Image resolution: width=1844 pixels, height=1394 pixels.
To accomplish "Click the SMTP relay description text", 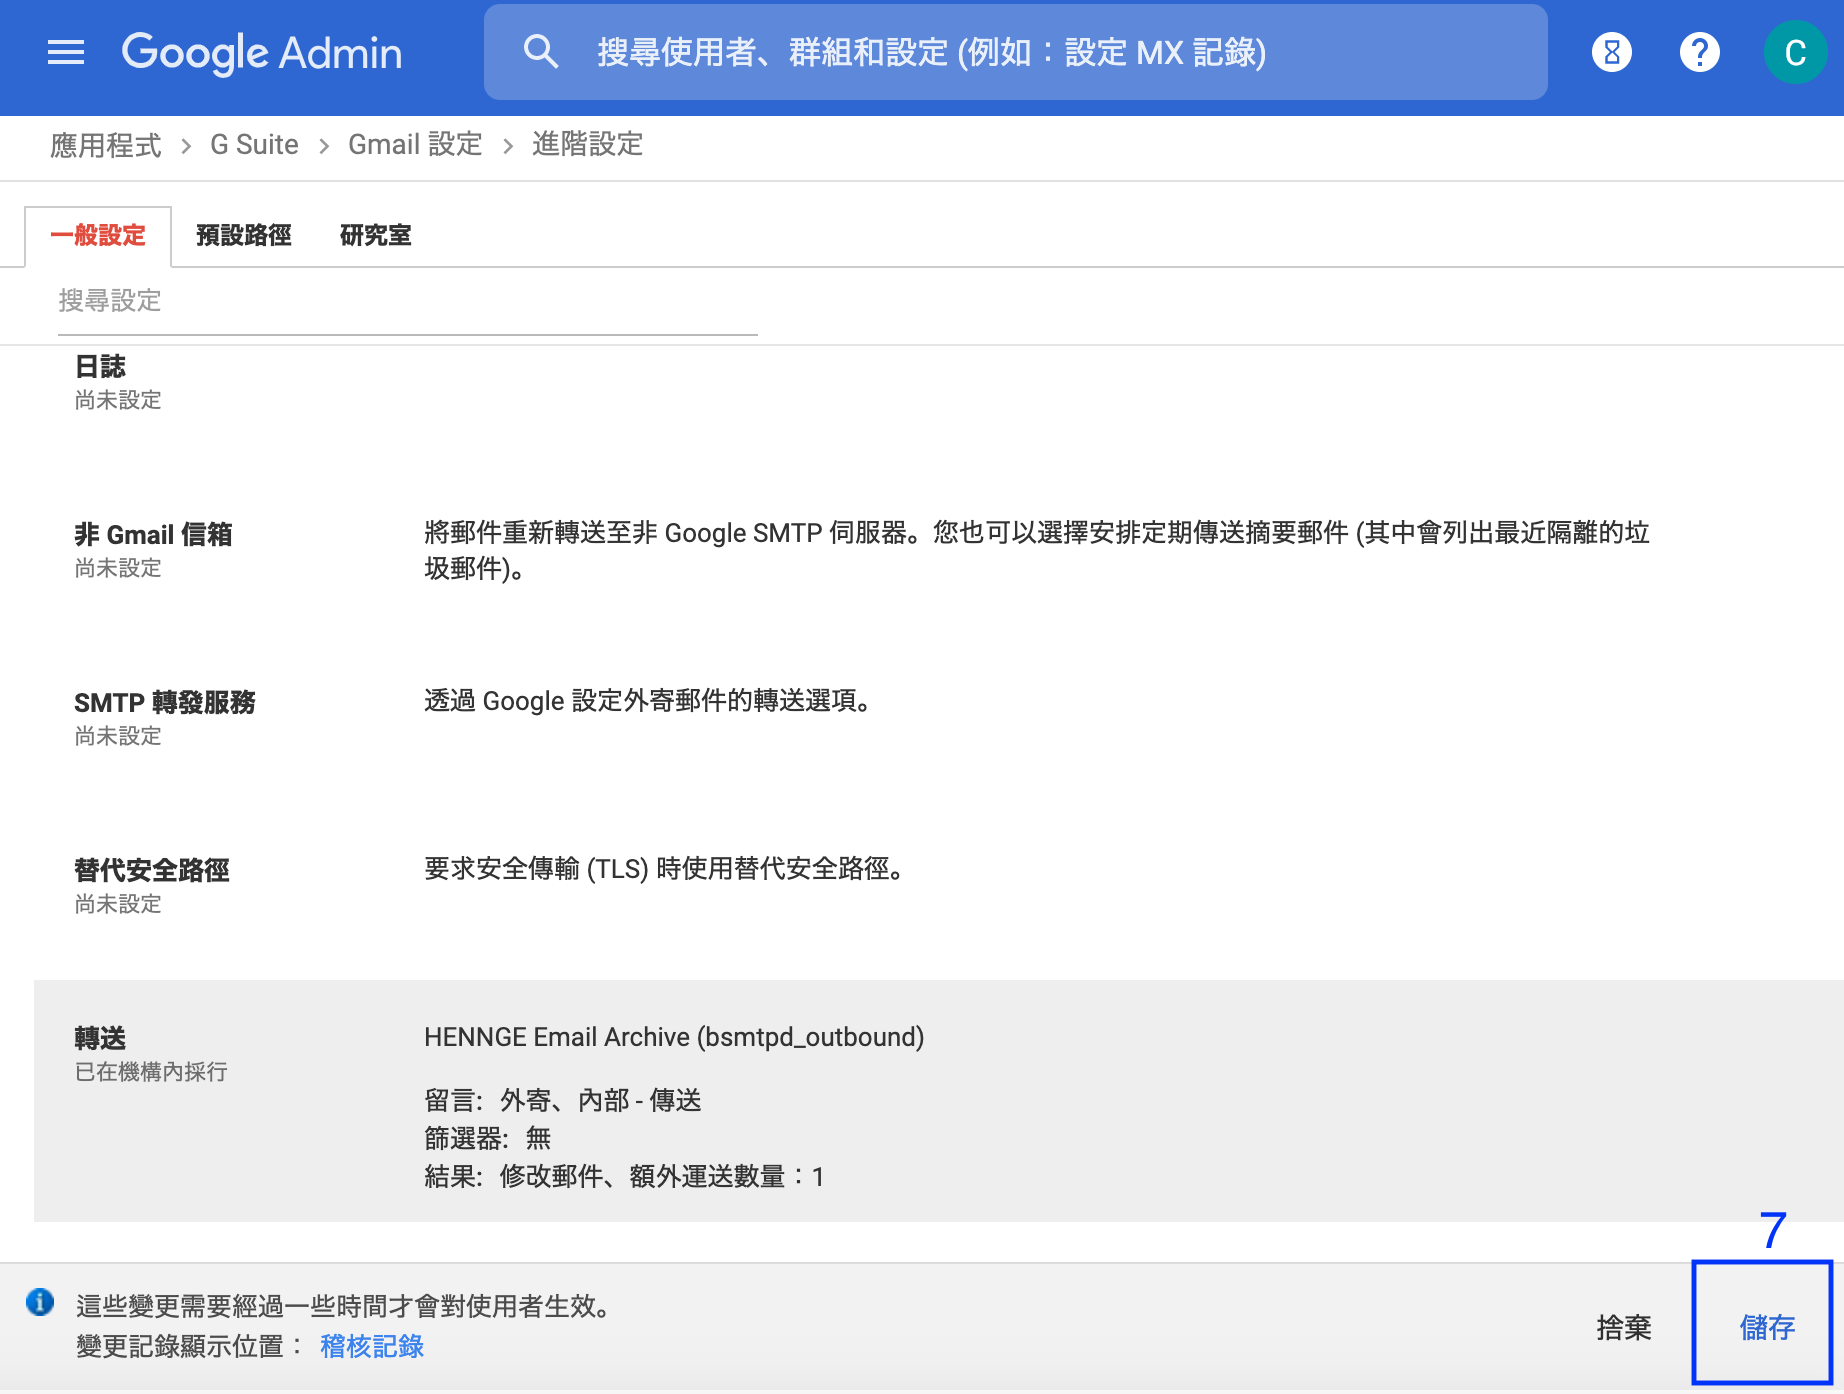I will click(650, 701).
